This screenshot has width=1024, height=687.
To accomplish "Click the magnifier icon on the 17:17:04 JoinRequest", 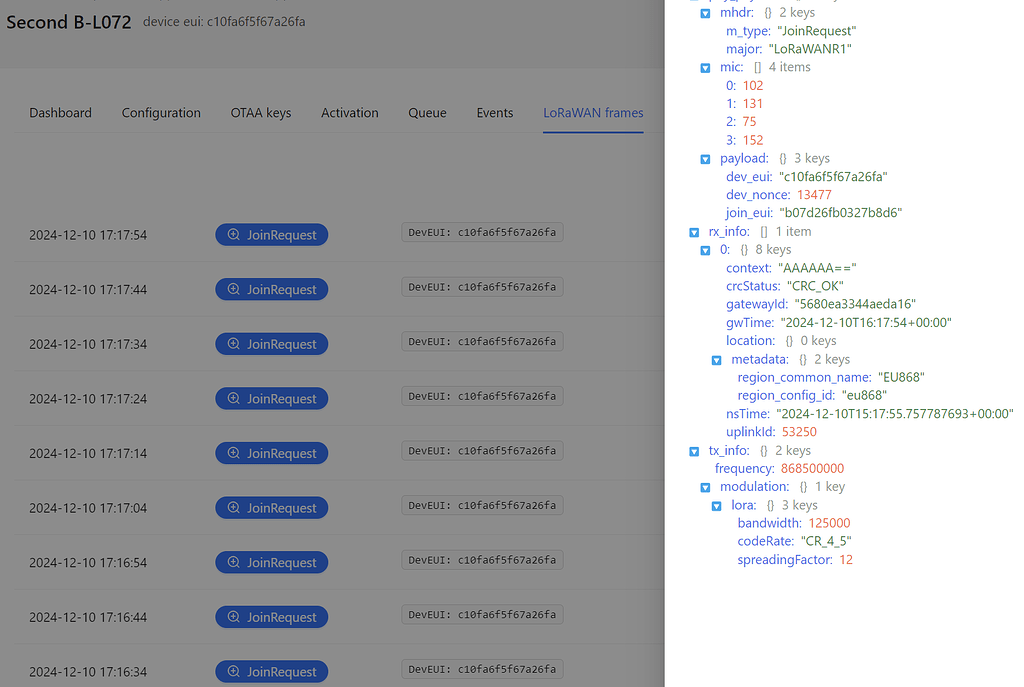I will (233, 507).
